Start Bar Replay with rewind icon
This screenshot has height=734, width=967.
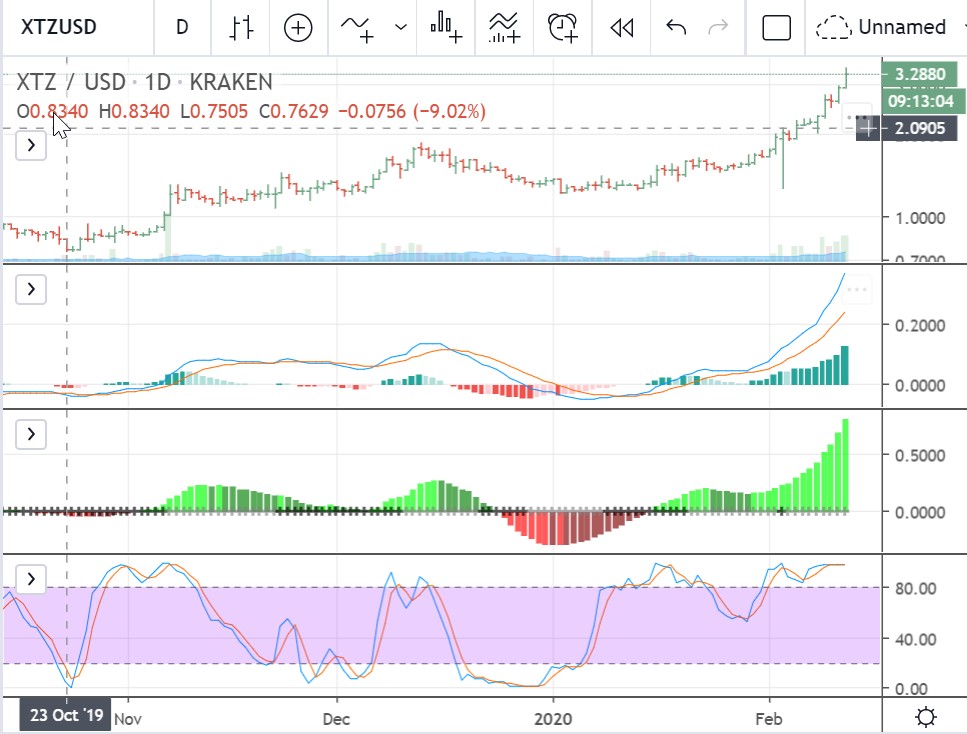(622, 27)
